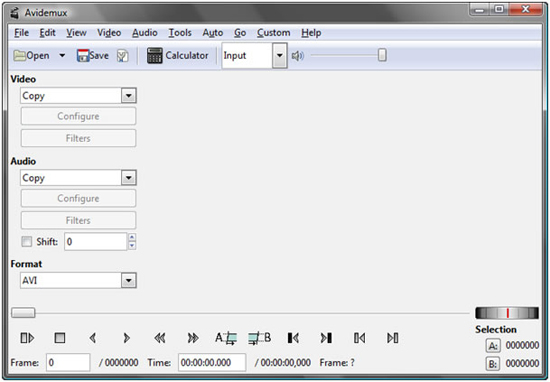Click the Frame number input field
Screen dimensions: 550x382
(x=68, y=362)
